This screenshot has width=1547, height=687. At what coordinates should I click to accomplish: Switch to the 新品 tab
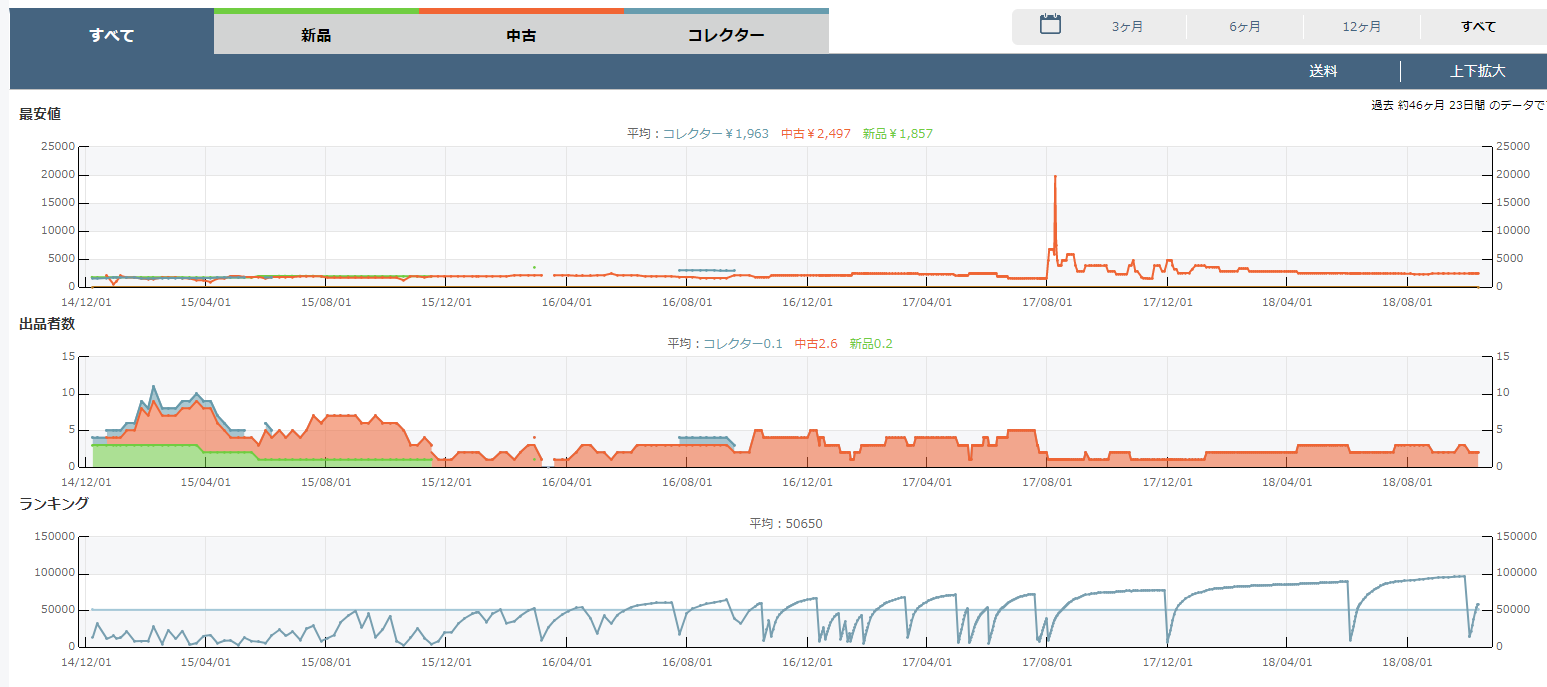(316, 35)
